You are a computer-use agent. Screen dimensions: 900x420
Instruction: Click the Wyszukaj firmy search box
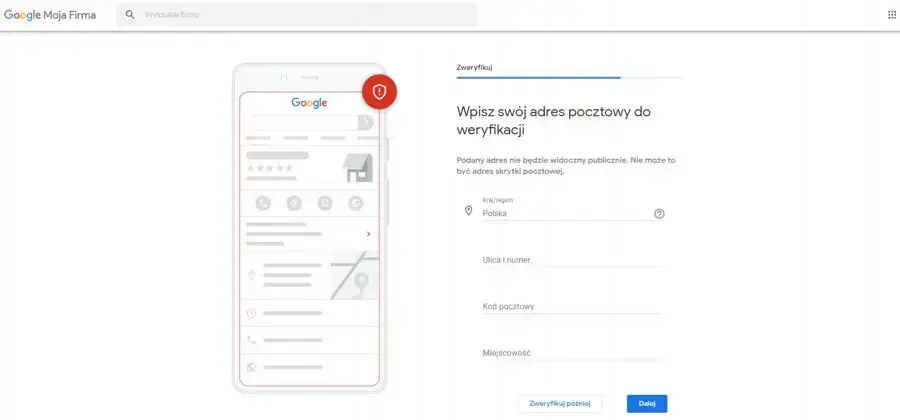[x=305, y=15]
